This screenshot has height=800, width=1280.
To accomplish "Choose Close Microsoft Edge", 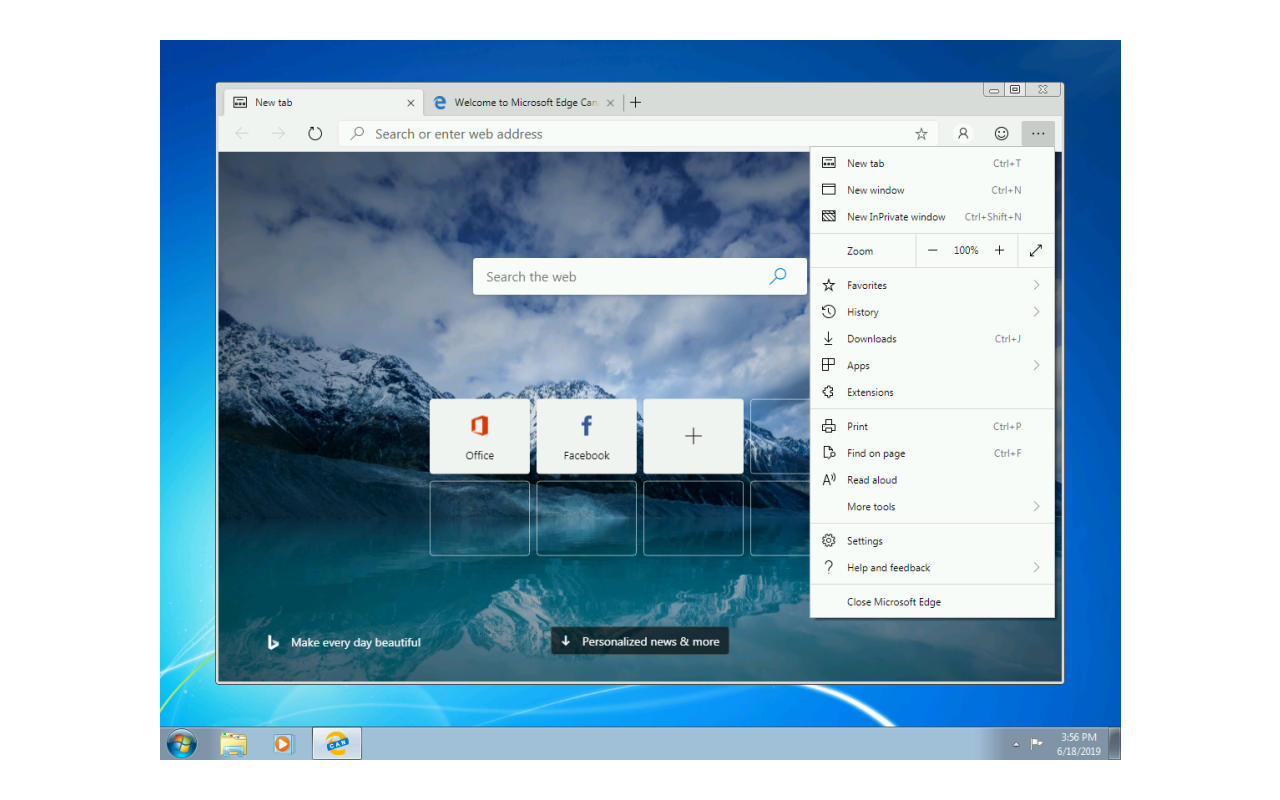I will click(x=932, y=602).
